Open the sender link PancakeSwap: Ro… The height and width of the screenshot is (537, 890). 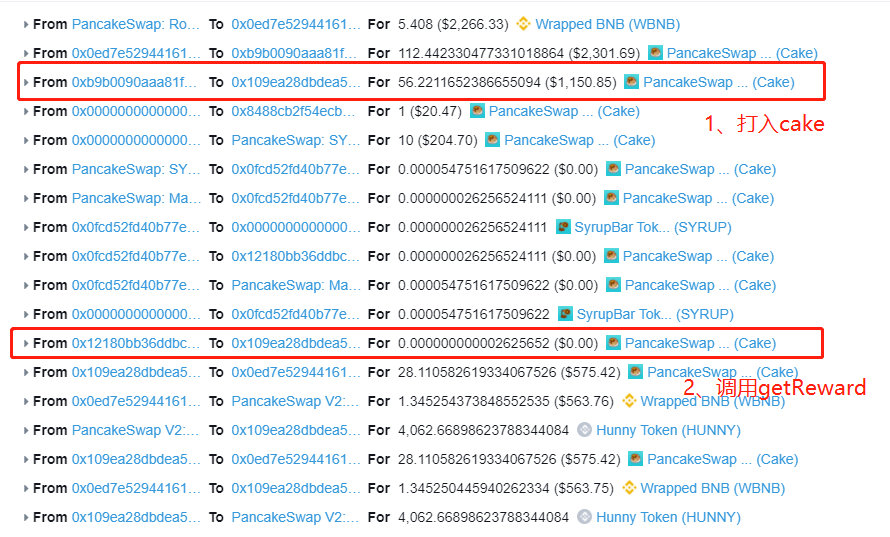(x=136, y=24)
